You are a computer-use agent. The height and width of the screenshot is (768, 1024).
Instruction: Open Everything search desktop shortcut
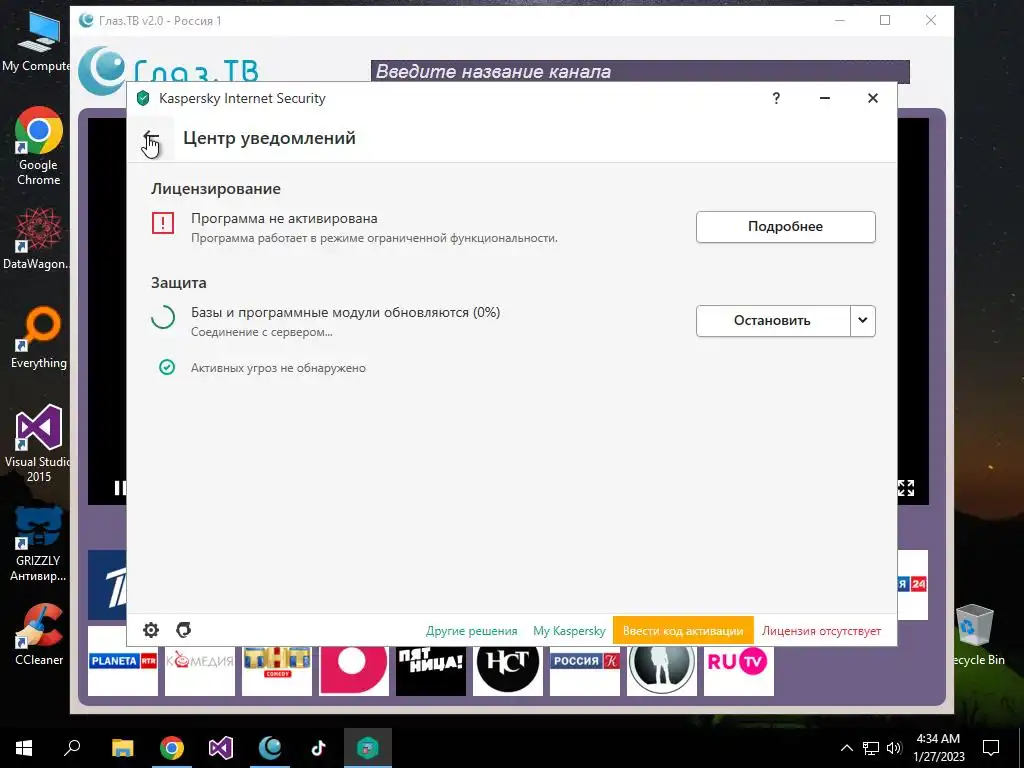pyautogui.click(x=39, y=338)
